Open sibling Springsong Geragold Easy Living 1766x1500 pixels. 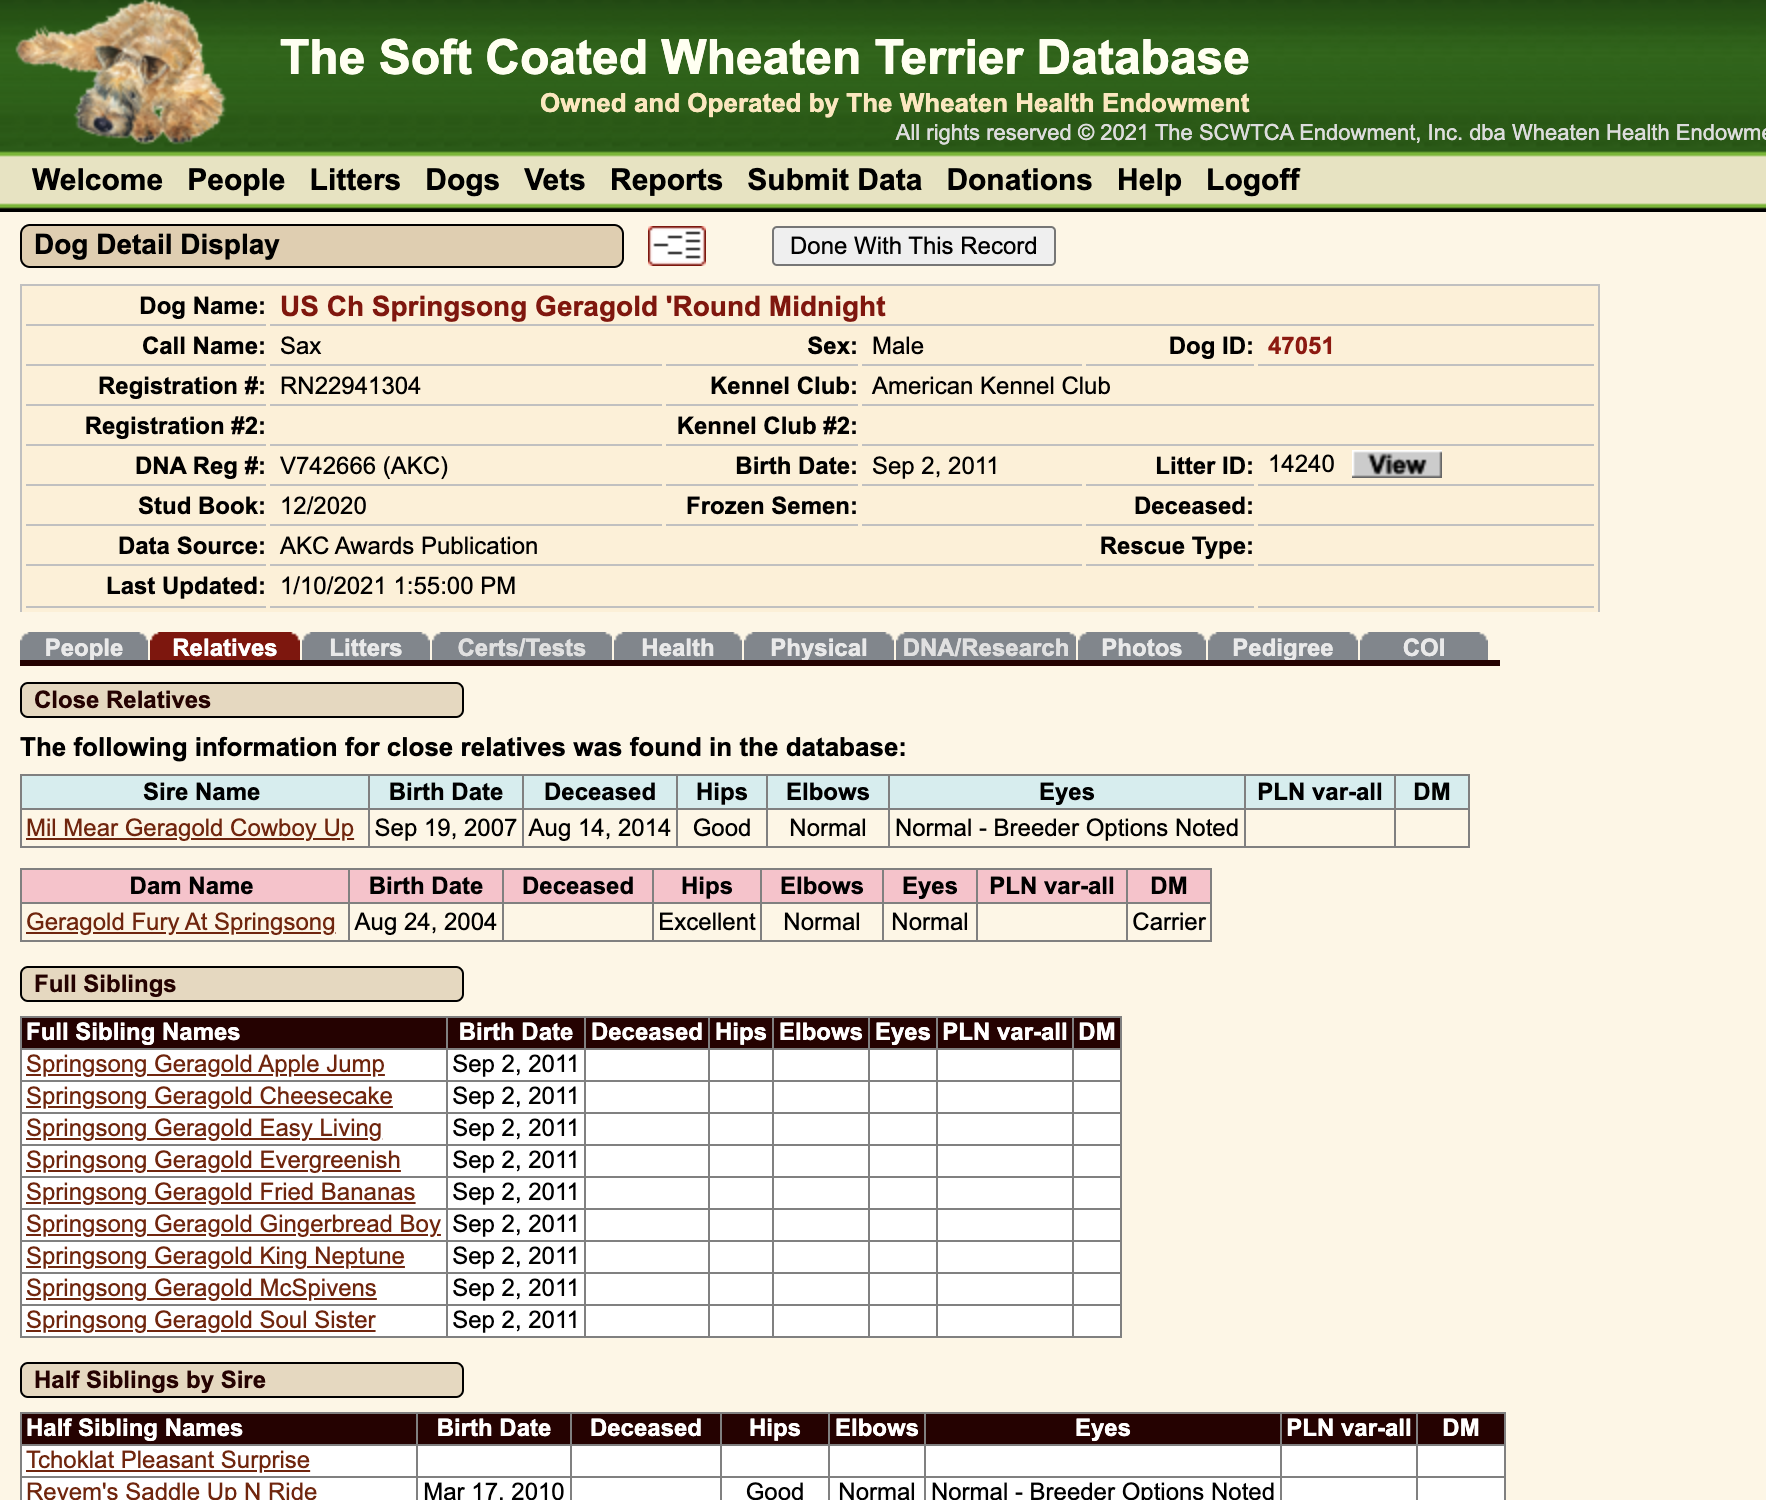pyautogui.click(x=204, y=1128)
